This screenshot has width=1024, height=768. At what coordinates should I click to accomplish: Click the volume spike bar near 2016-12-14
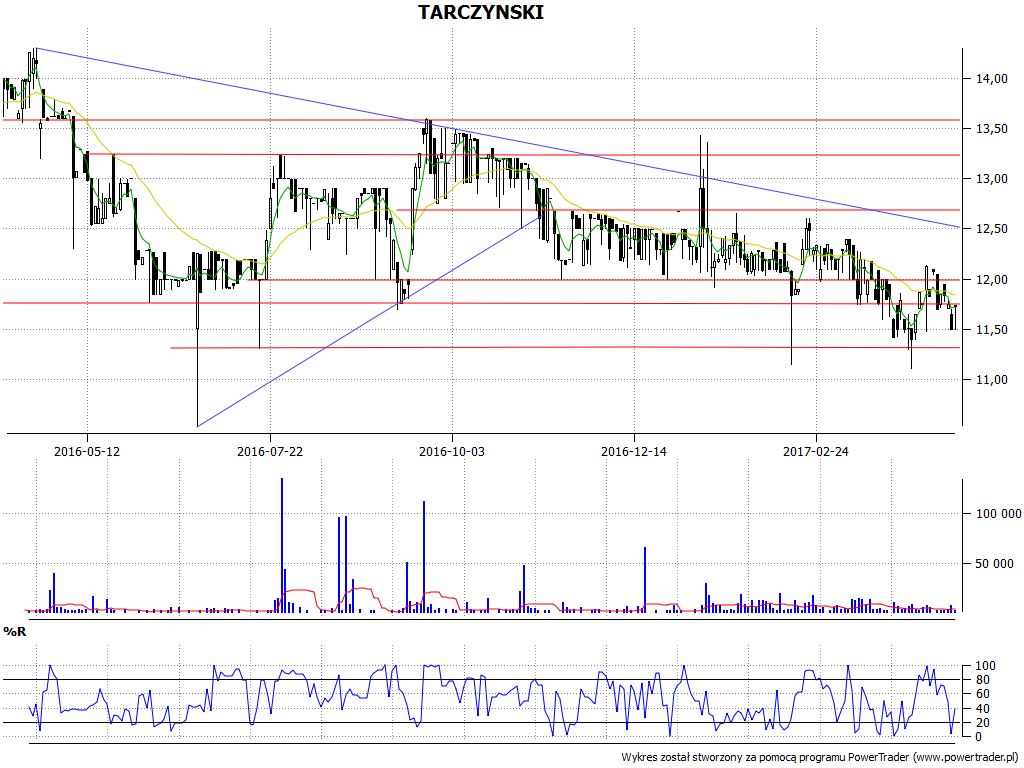coord(645,580)
